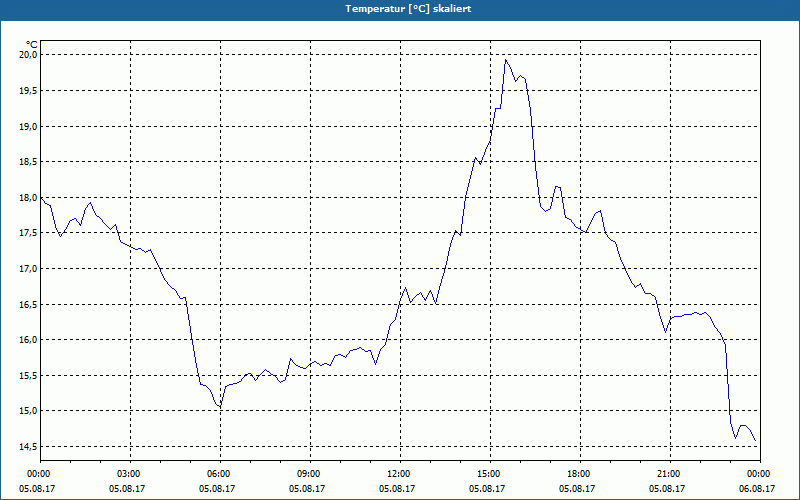800x500 pixels.
Task: Click the curve's lowest dip near 06:00
Action: pyautogui.click(x=219, y=407)
